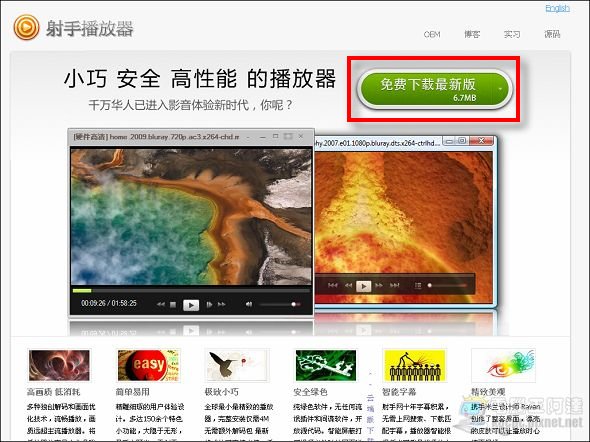Open the red 'easy' ball thumbnail
Image resolution: width=590 pixels, height=442 pixels.
click(148, 365)
